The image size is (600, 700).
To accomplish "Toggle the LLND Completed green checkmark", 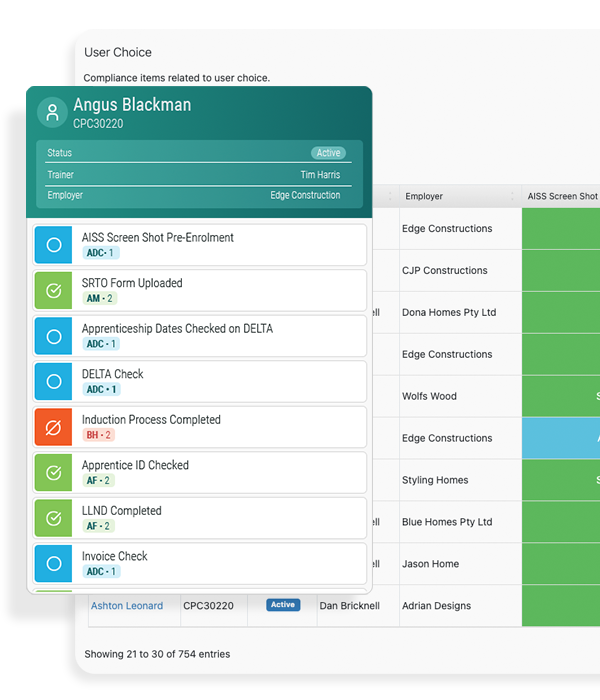I will coord(54,518).
